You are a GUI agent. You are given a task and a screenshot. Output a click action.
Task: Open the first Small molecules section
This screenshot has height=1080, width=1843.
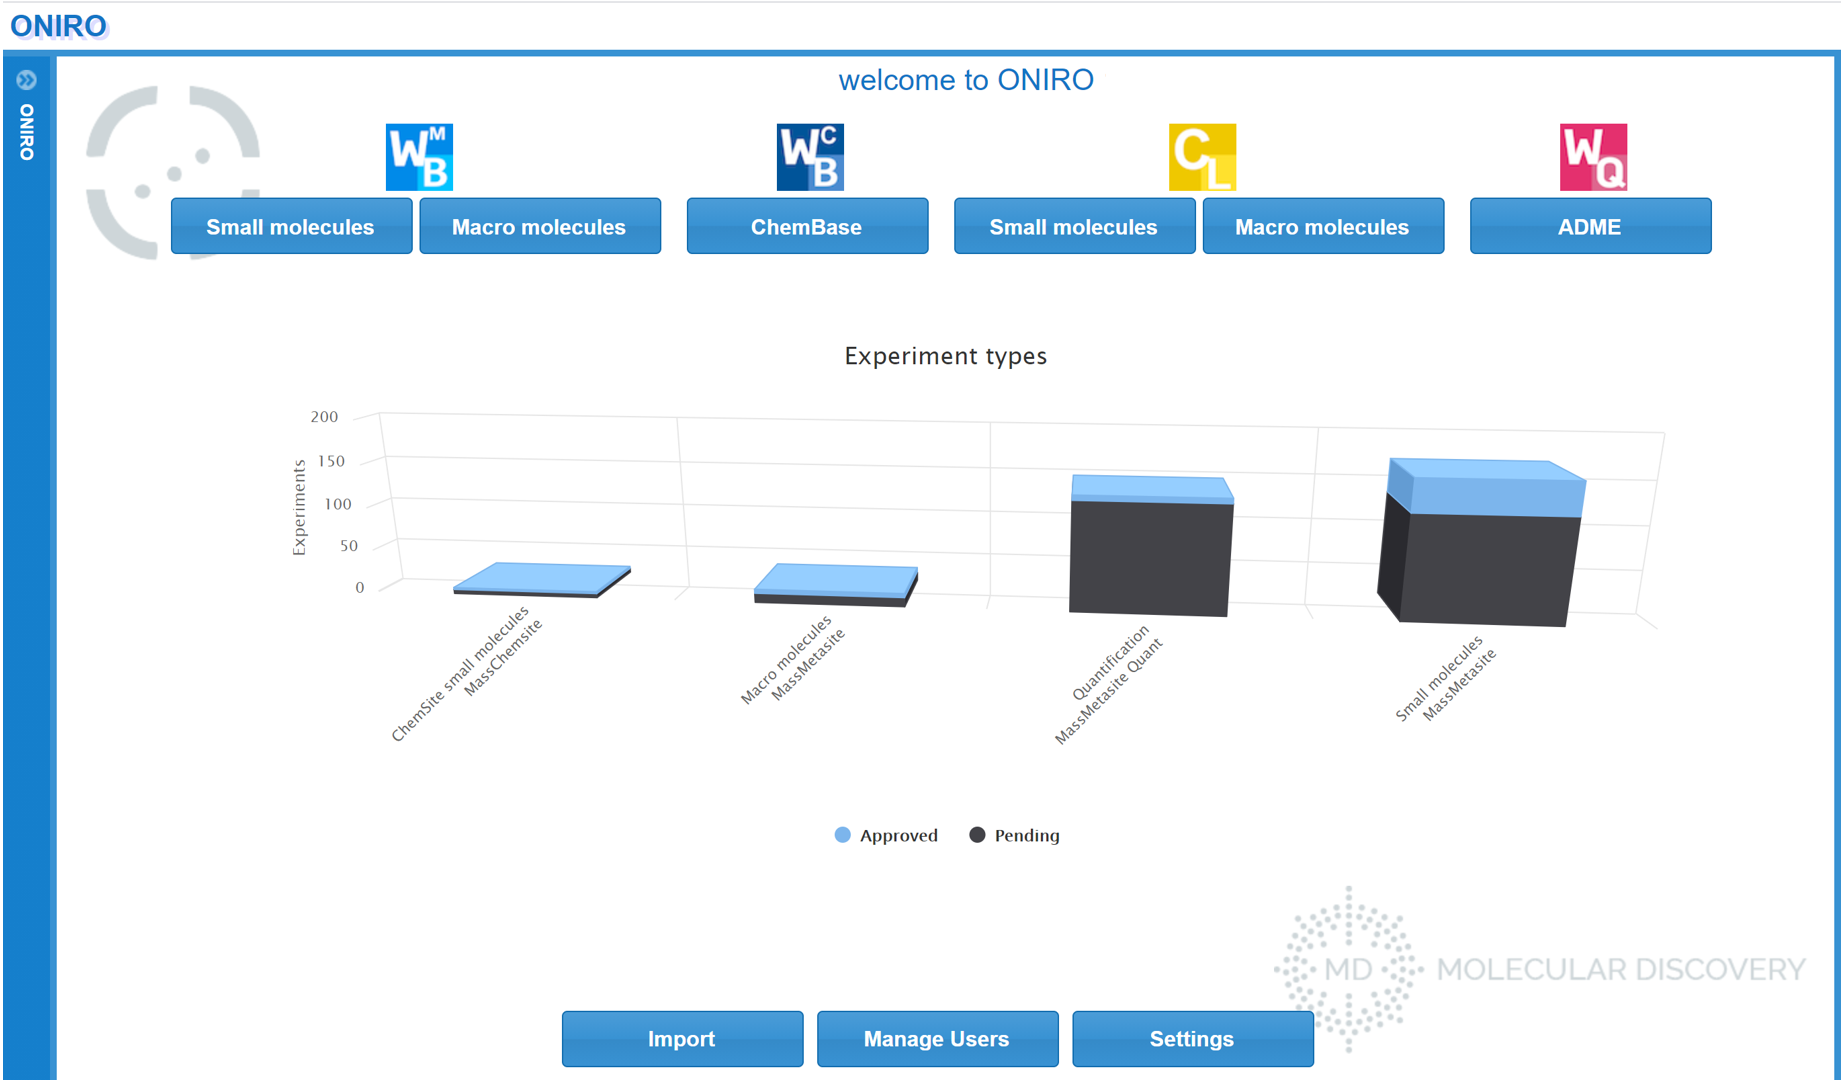pos(290,226)
